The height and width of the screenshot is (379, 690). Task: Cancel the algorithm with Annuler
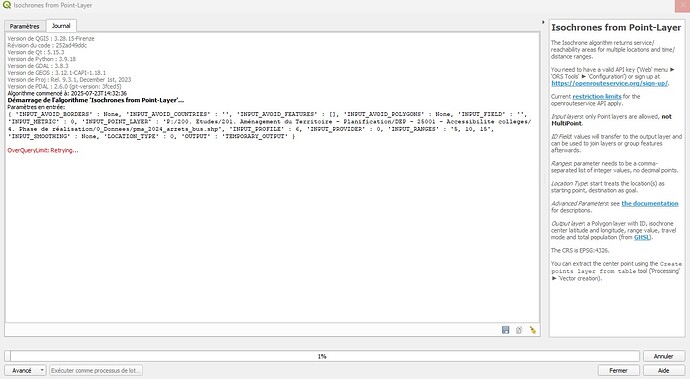coord(663,356)
